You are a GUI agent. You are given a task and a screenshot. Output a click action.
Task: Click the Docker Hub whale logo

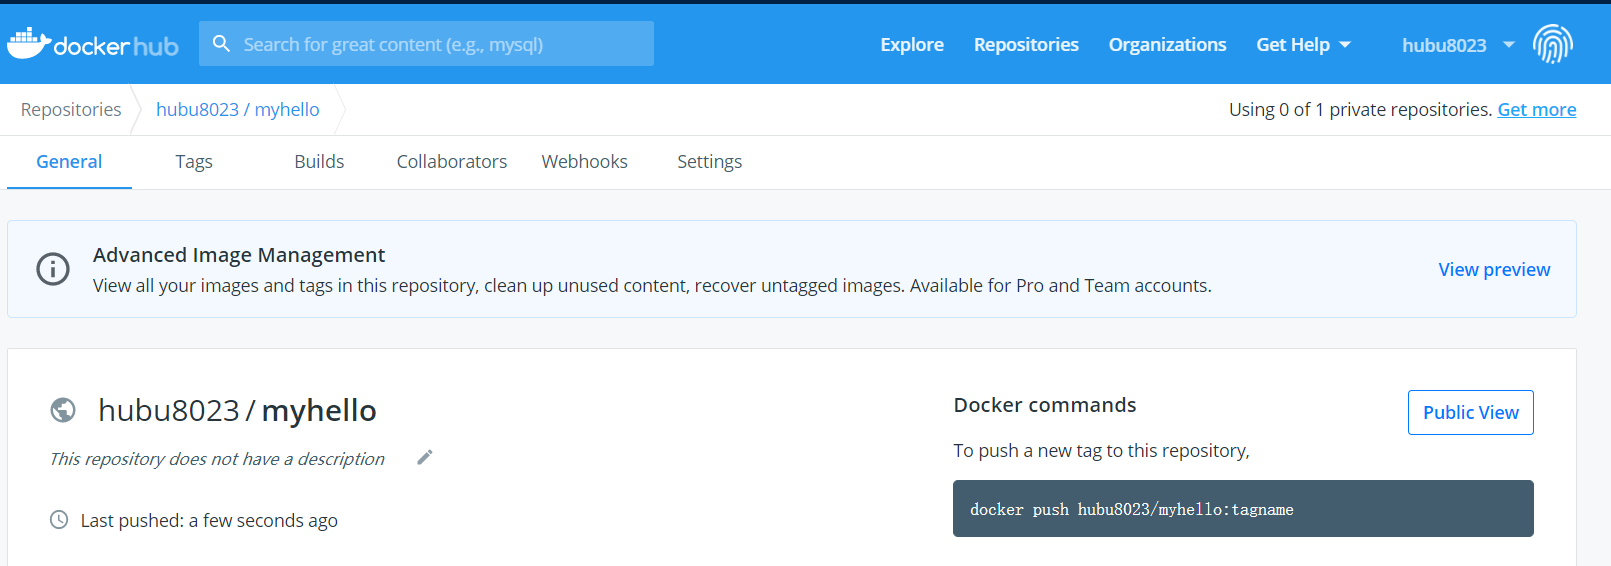[x=30, y=44]
